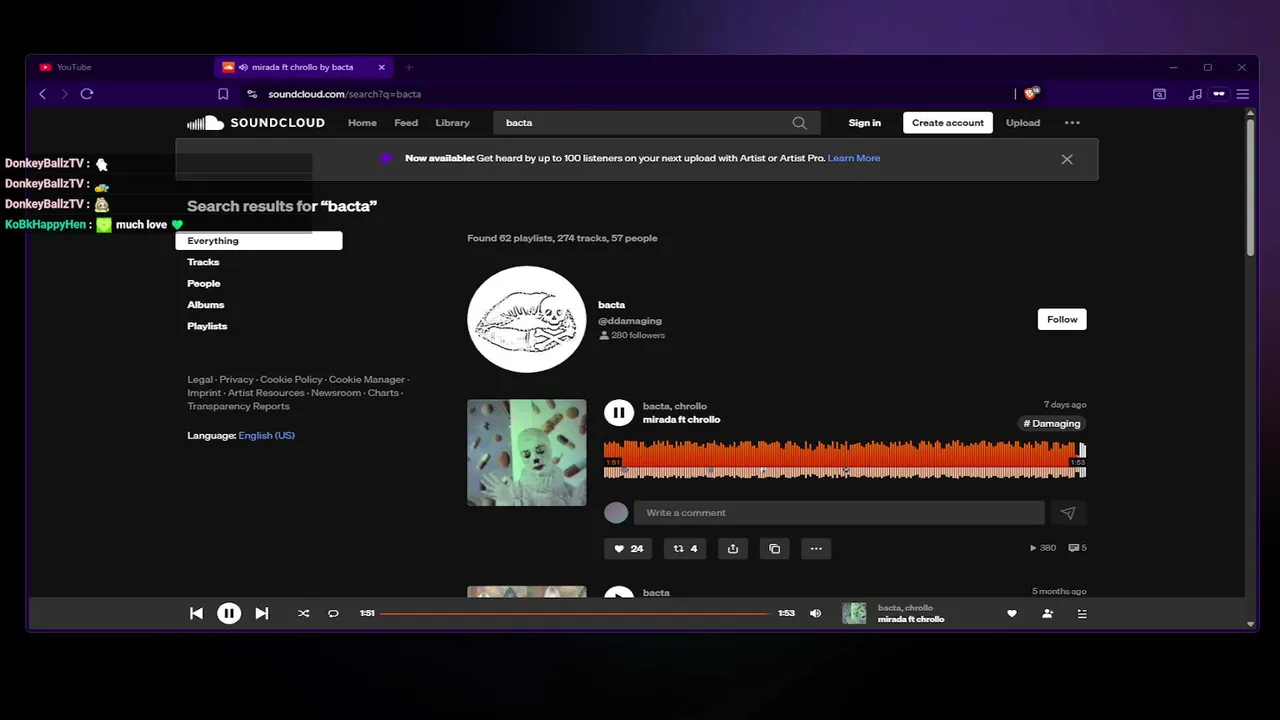Image resolution: width=1280 pixels, height=720 pixels.
Task: Toggle repeat in the player bar
Action: 333,613
